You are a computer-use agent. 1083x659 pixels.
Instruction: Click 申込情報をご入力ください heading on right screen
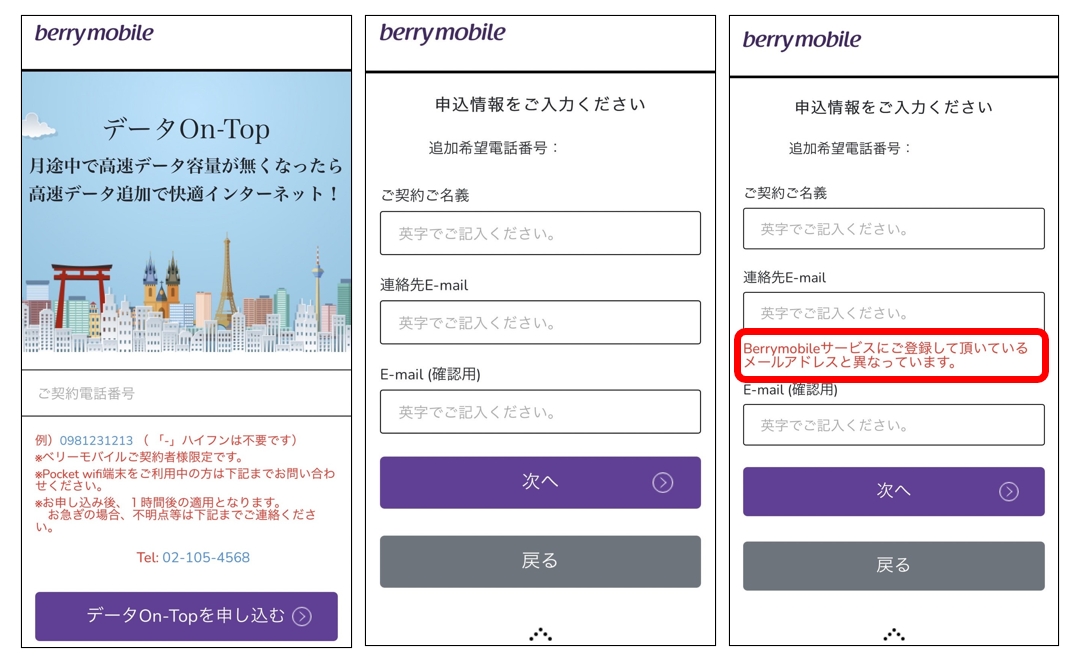[x=894, y=107]
